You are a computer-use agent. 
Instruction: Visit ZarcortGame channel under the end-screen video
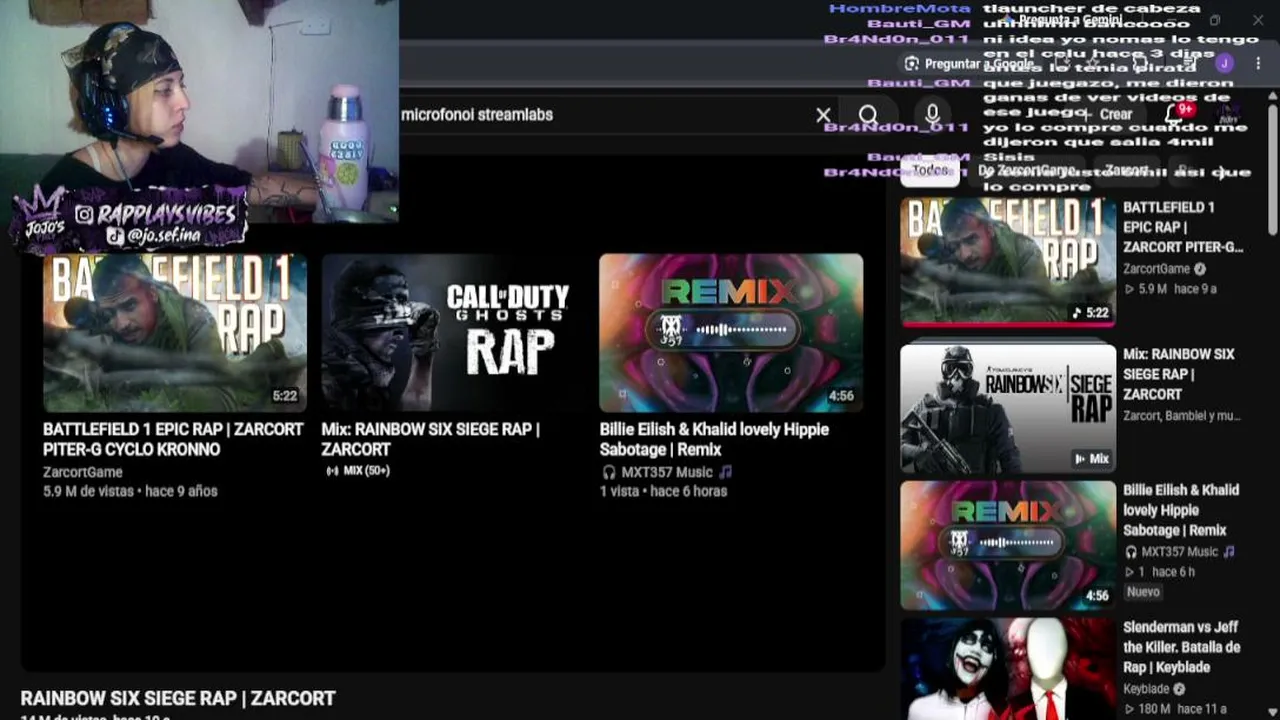coord(83,472)
